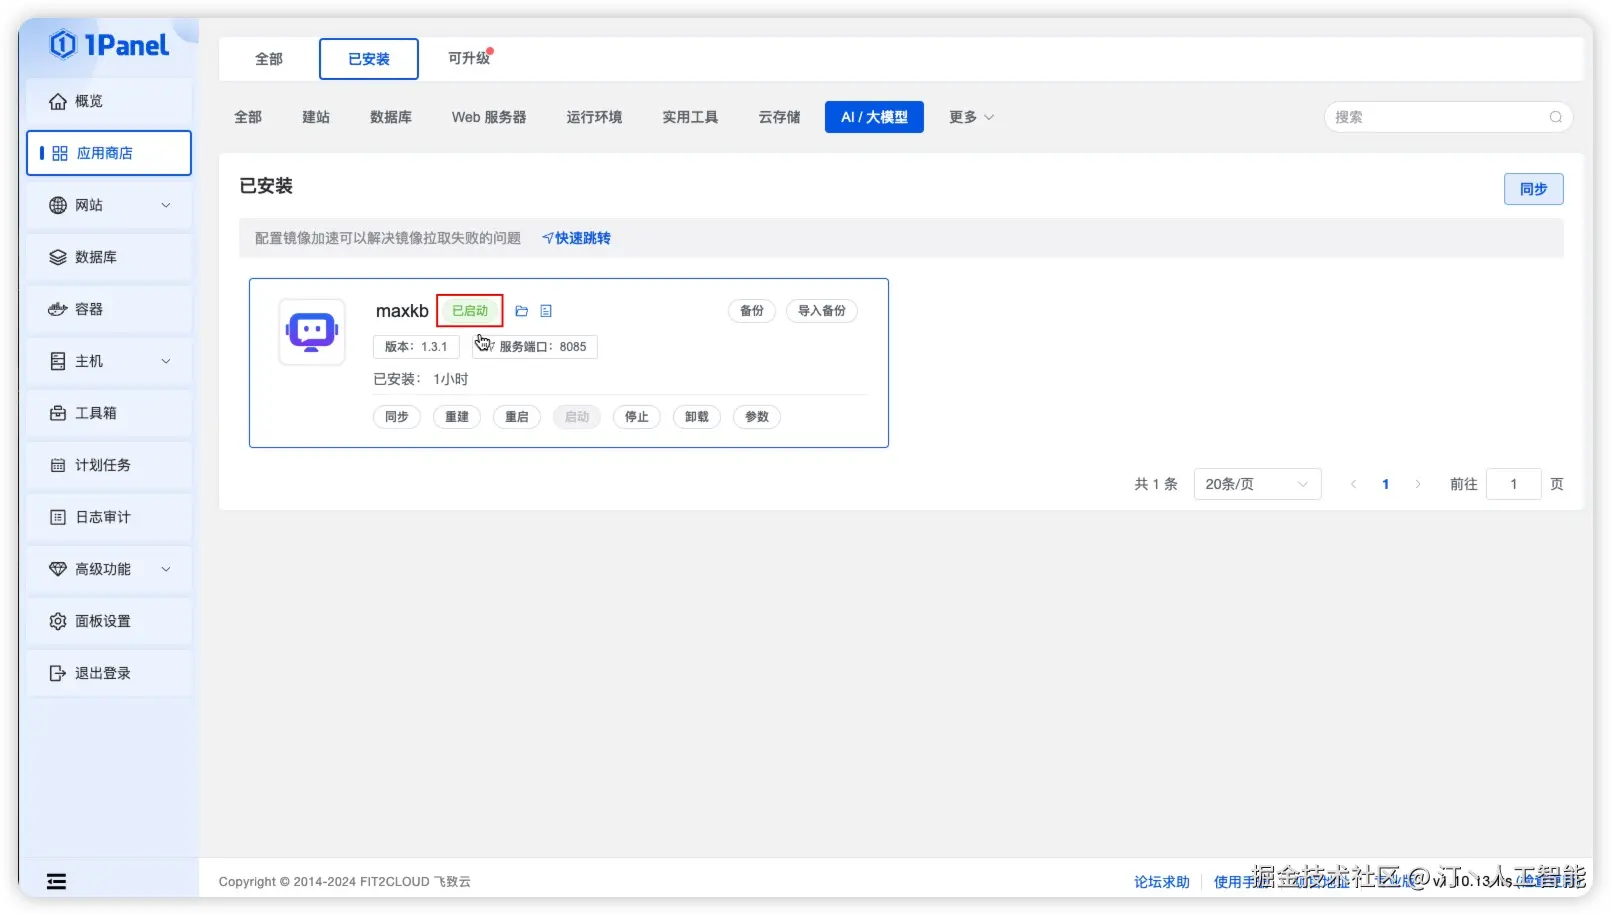Image resolution: width=1611 pixels, height=915 pixels.
Task: Filter apps by 实用工具 category
Action: pyautogui.click(x=690, y=117)
